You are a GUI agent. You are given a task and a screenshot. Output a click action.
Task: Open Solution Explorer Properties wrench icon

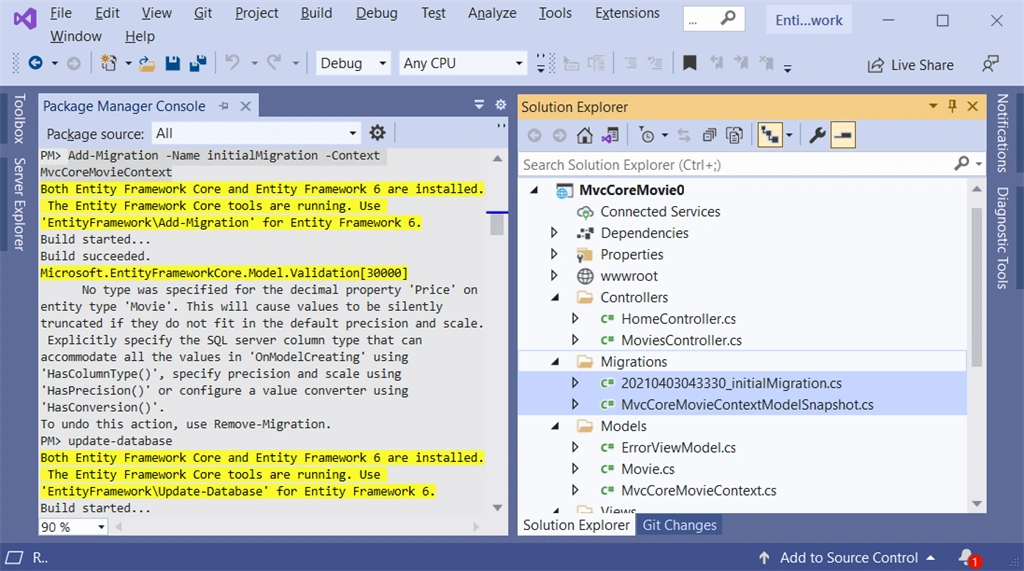[816, 135]
